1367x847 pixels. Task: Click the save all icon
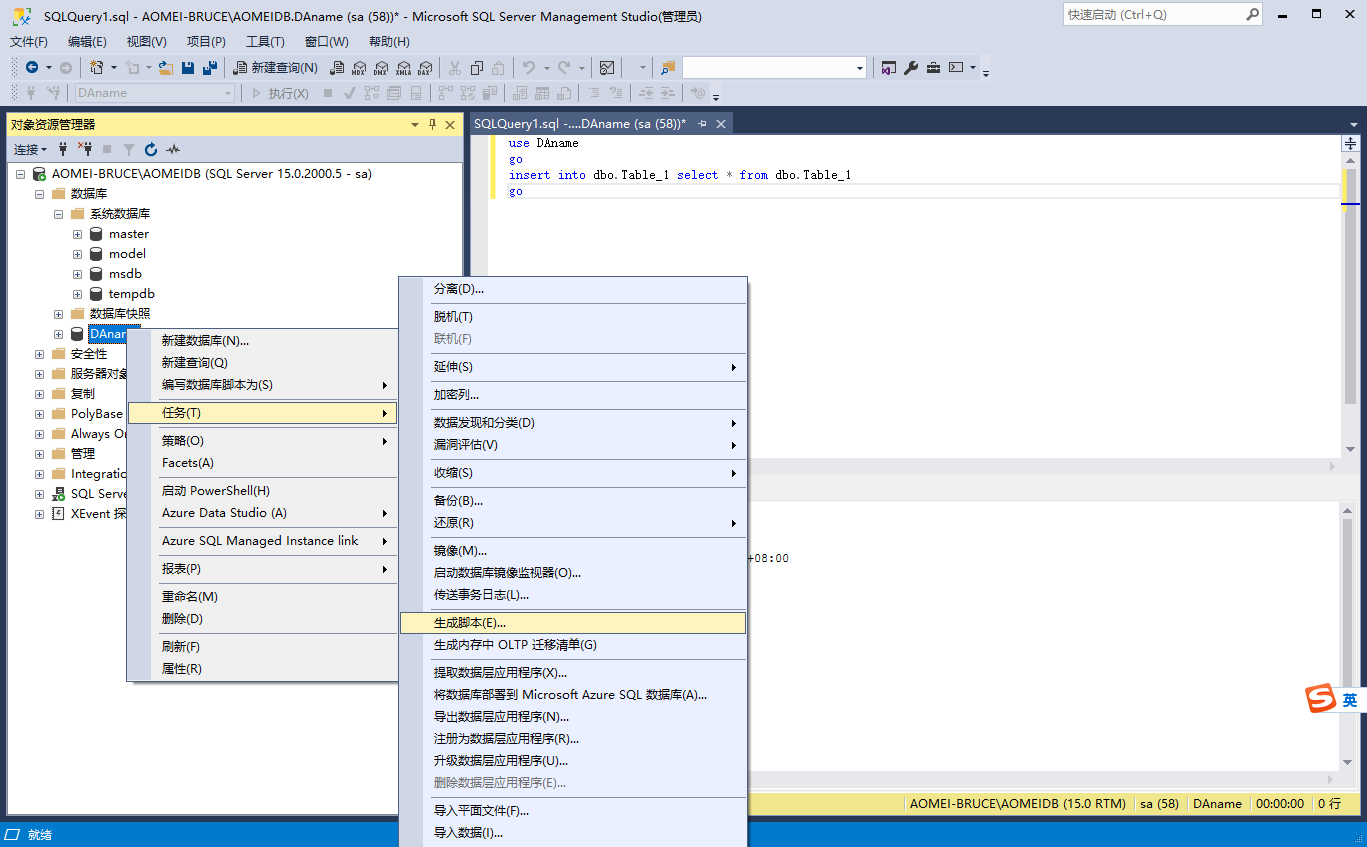click(x=210, y=68)
